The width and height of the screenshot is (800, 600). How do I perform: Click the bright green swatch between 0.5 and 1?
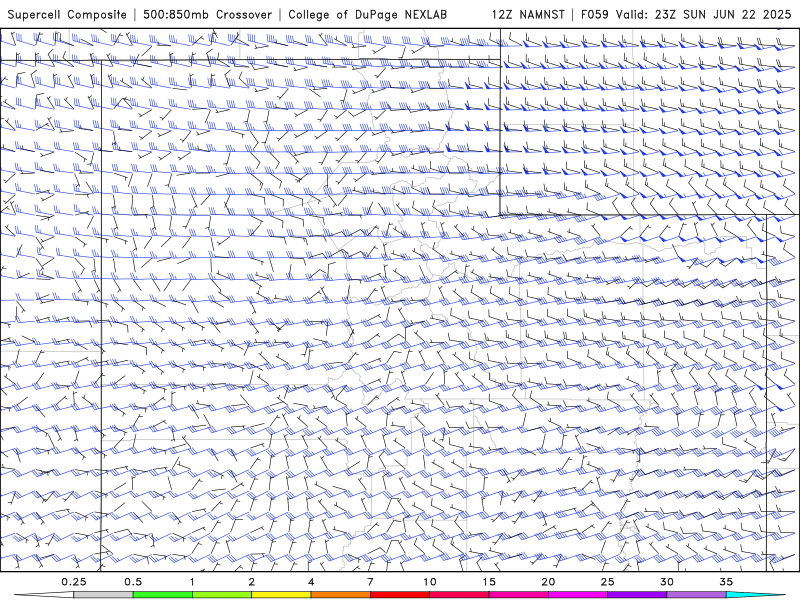tap(163, 595)
